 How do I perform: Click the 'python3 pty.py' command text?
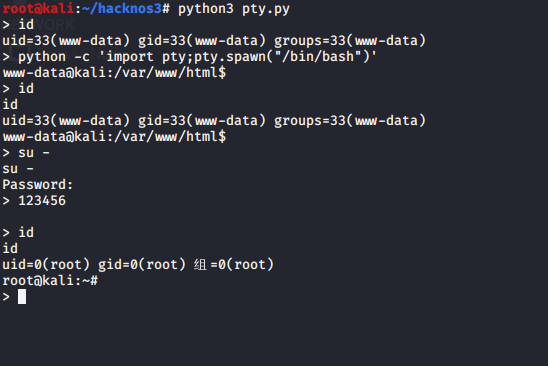pyautogui.click(x=234, y=8)
